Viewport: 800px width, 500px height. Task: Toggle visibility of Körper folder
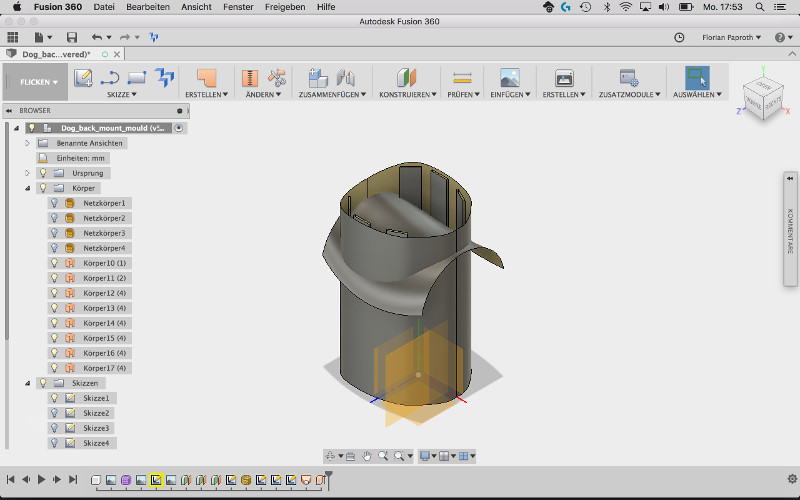43,188
